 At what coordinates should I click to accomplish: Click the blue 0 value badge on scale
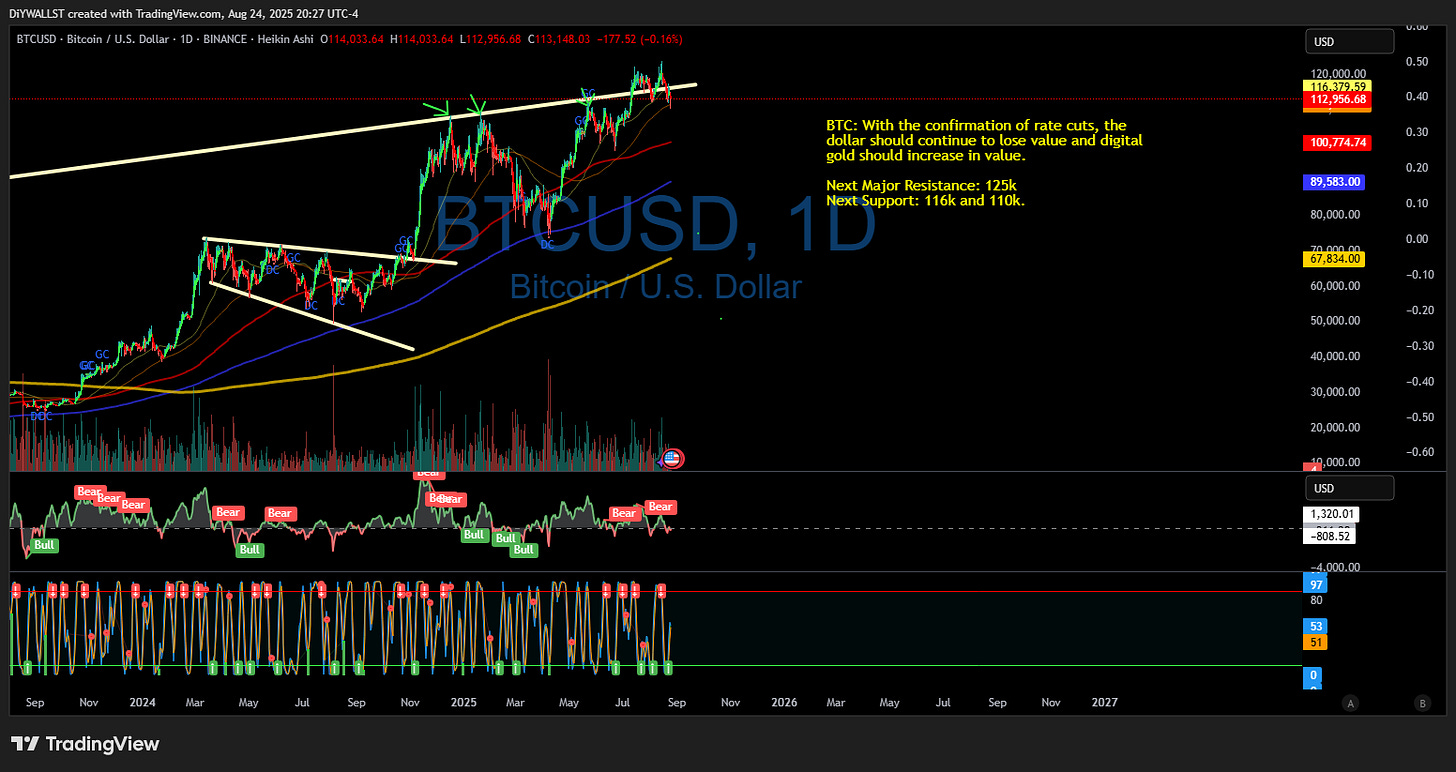click(x=1312, y=676)
